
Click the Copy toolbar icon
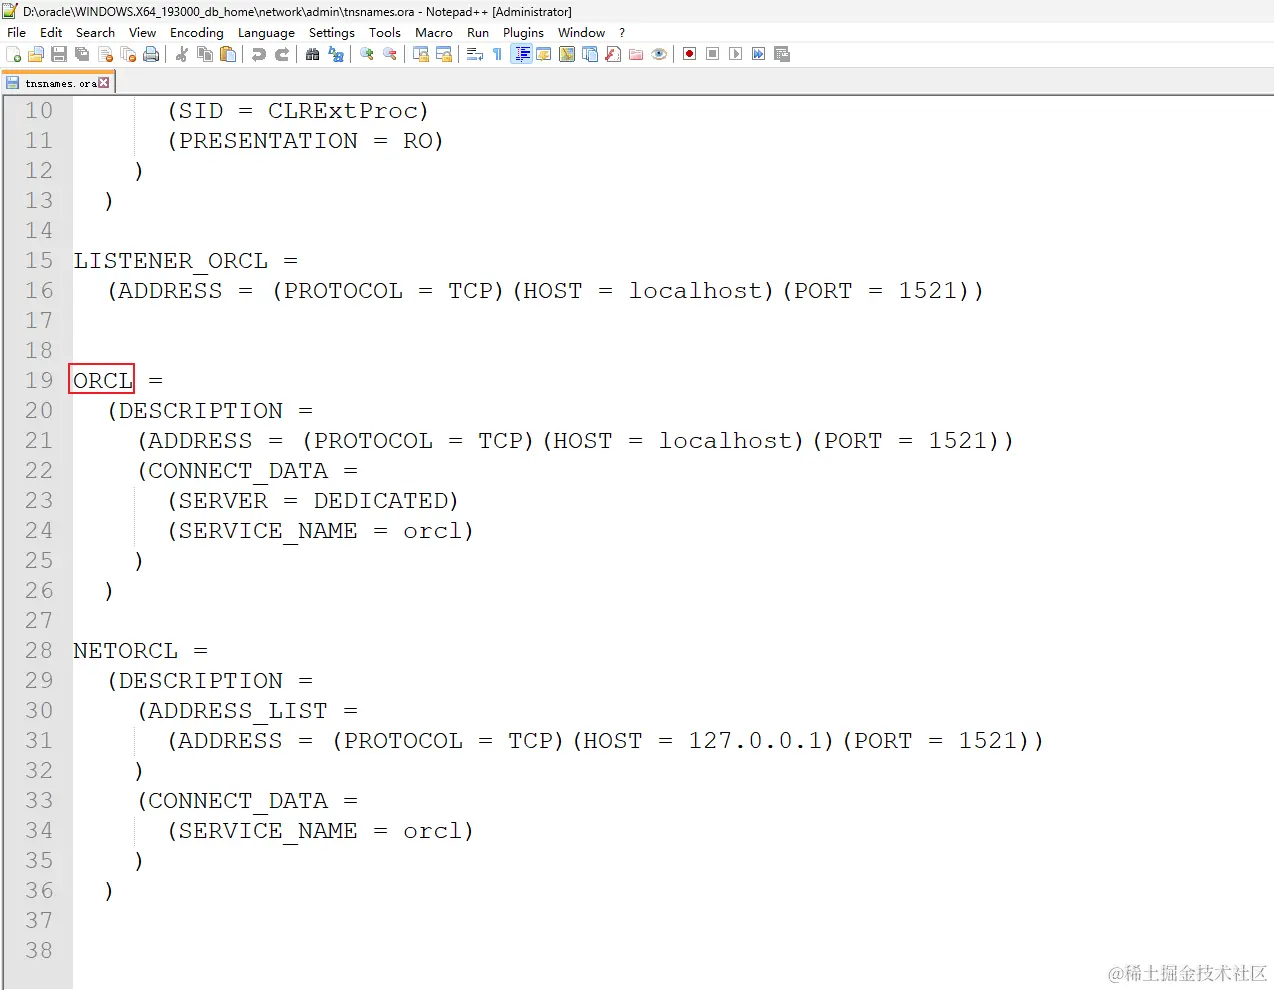(x=205, y=54)
